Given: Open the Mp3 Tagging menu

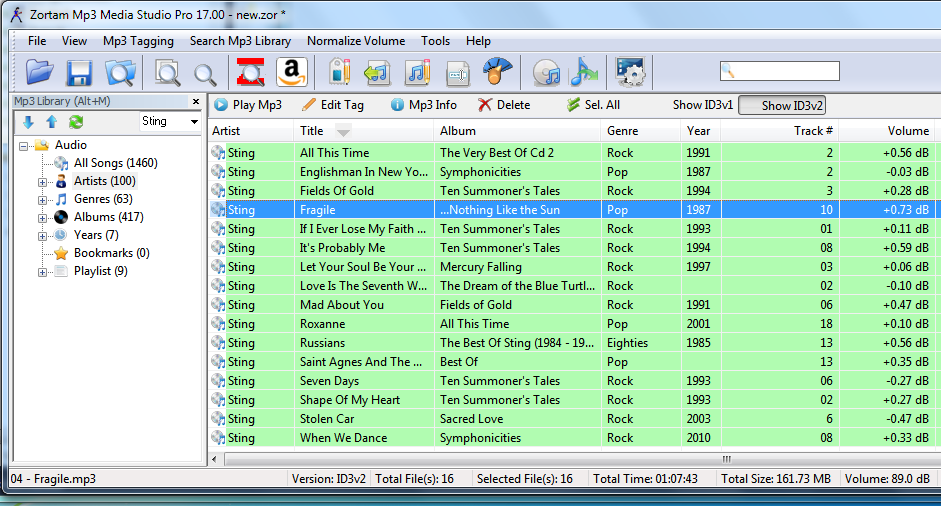Looking at the screenshot, I should tap(139, 41).
